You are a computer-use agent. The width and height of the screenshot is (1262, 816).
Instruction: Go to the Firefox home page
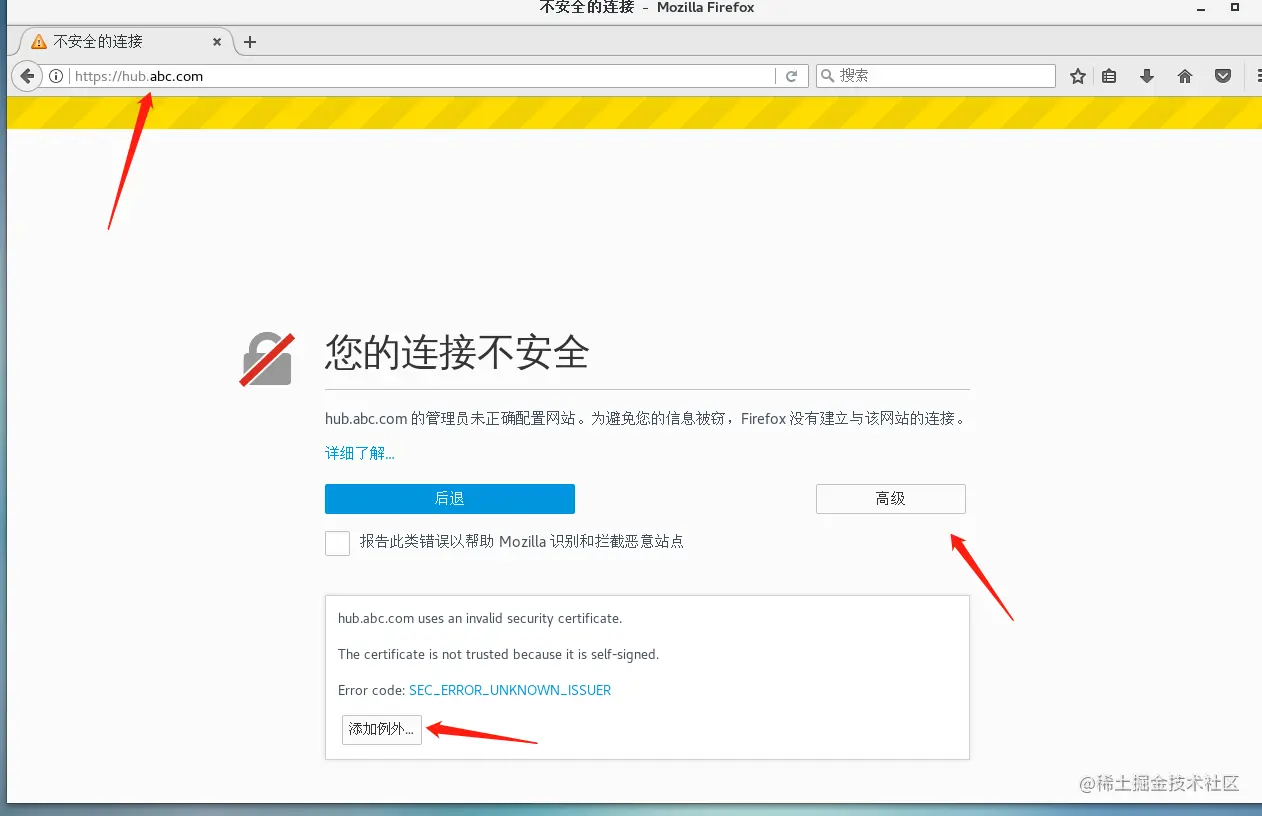point(1184,75)
